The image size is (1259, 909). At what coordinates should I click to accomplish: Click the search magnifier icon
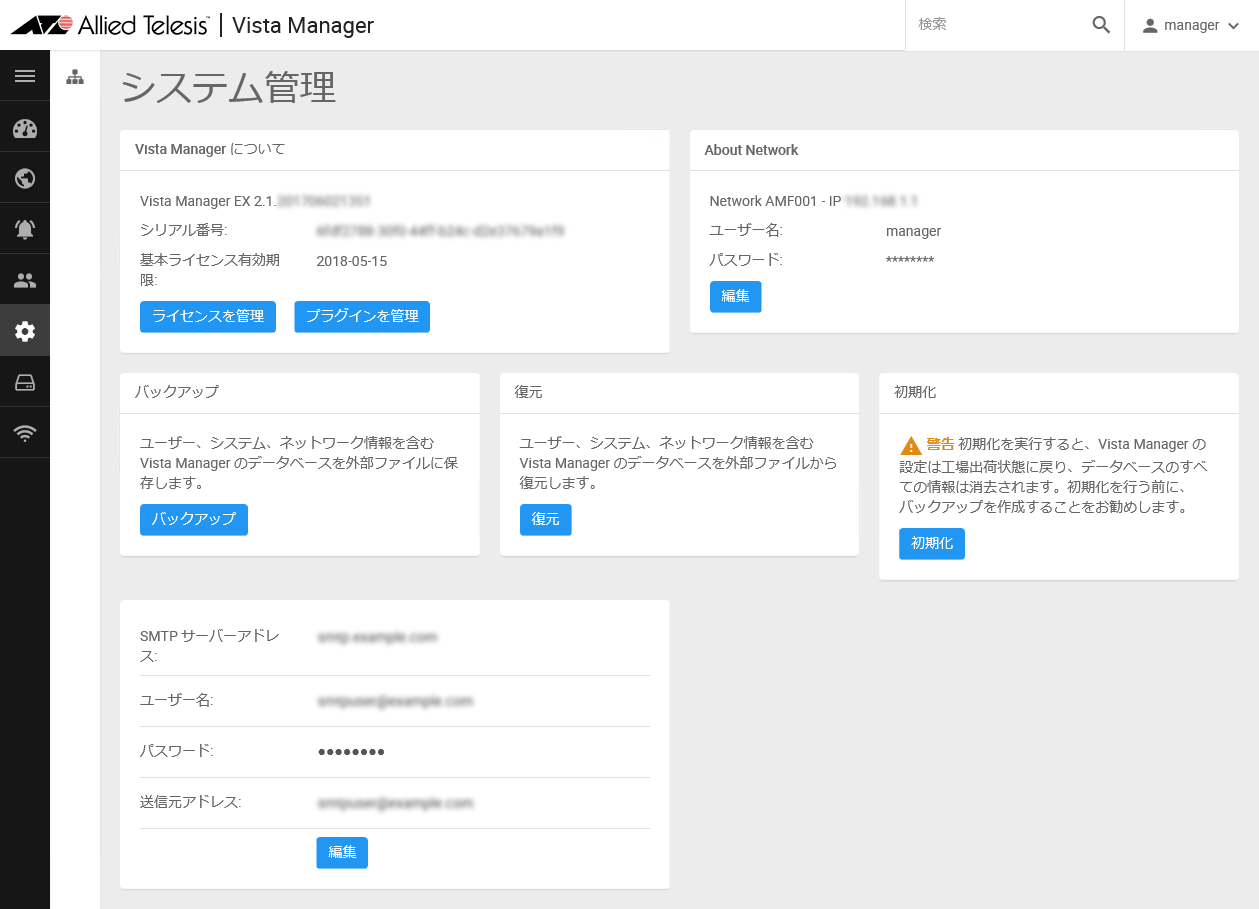point(1101,25)
